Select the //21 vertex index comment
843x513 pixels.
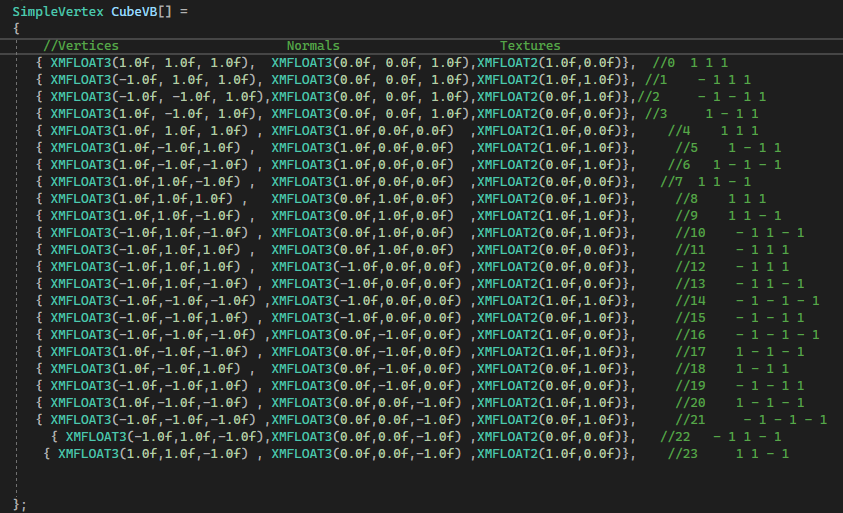(690, 420)
